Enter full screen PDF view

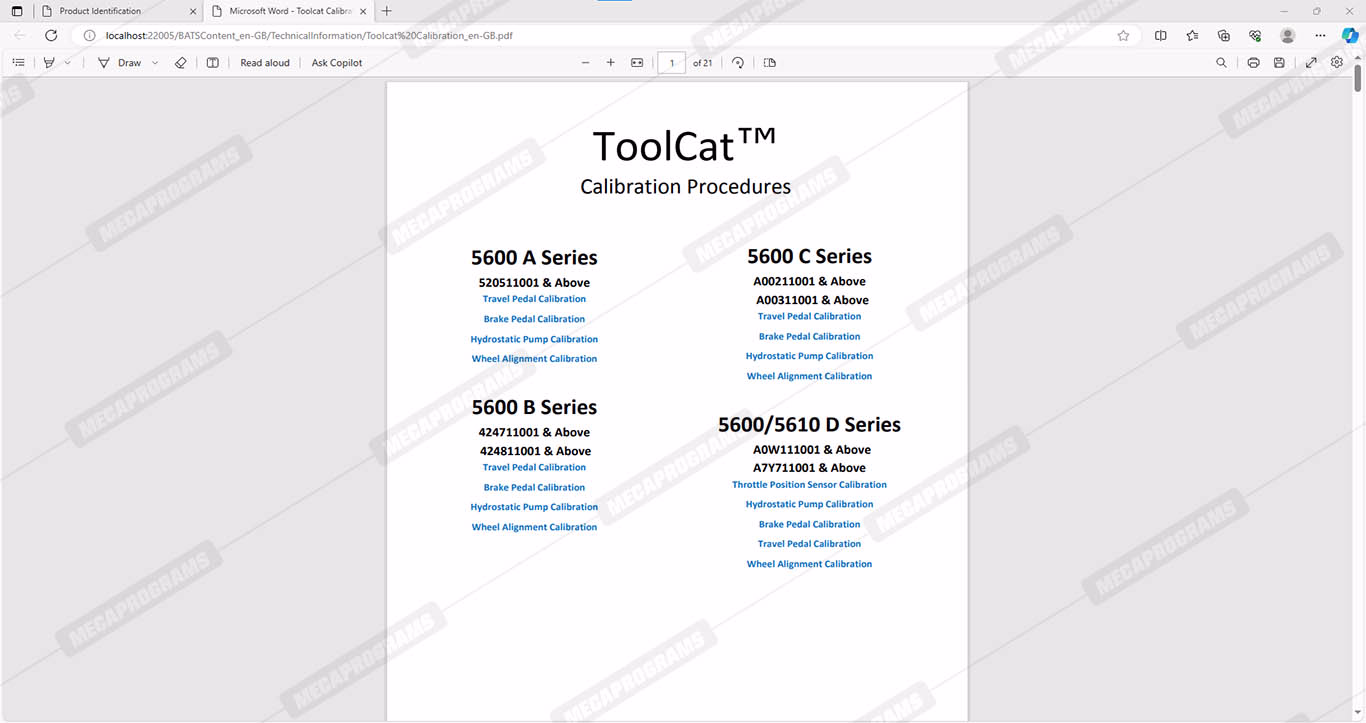coord(1311,62)
